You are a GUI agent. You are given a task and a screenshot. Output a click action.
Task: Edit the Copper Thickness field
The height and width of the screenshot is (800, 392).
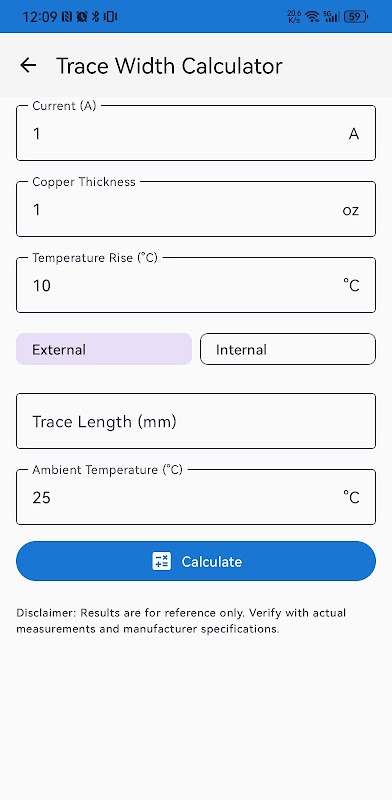(196, 209)
